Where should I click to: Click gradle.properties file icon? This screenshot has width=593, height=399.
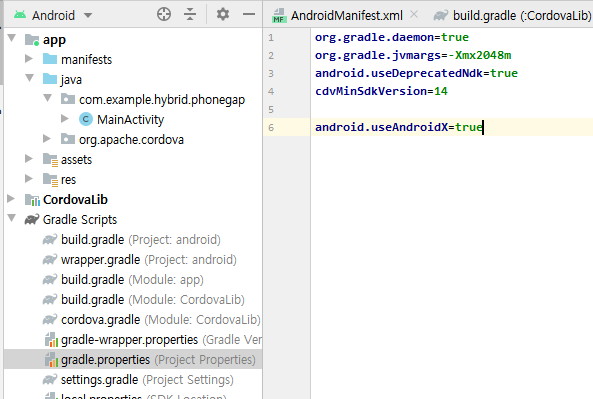point(51,359)
